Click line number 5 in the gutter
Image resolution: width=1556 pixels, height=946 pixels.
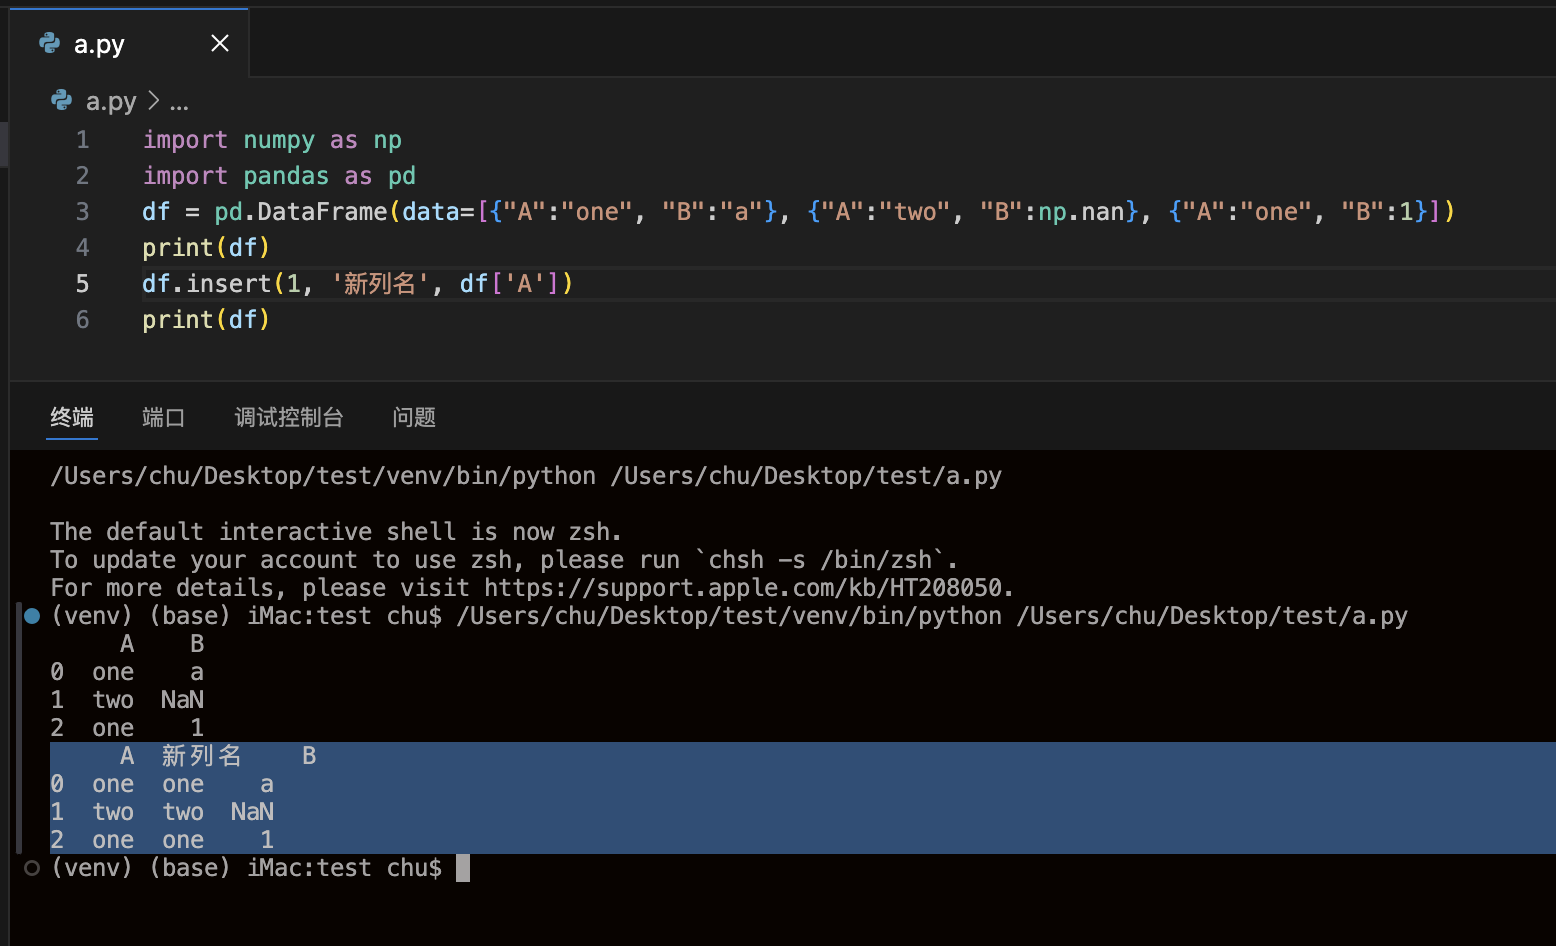pos(82,284)
